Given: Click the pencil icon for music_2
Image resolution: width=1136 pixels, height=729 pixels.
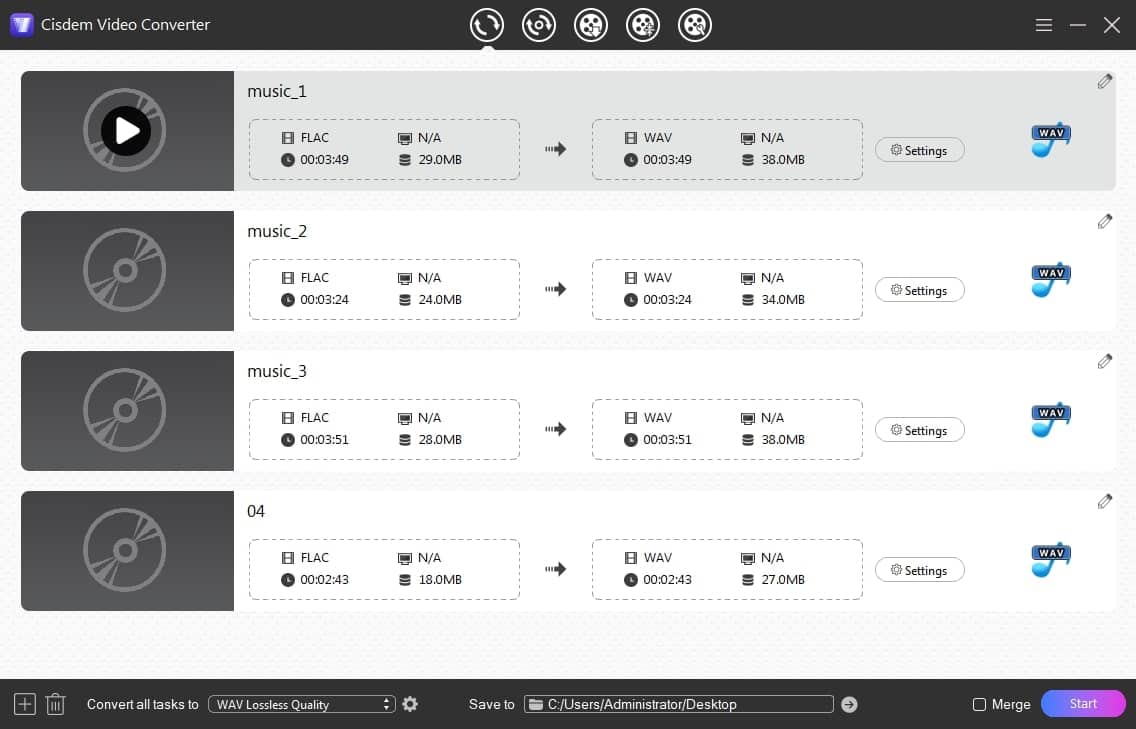Looking at the screenshot, I should 1104,221.
